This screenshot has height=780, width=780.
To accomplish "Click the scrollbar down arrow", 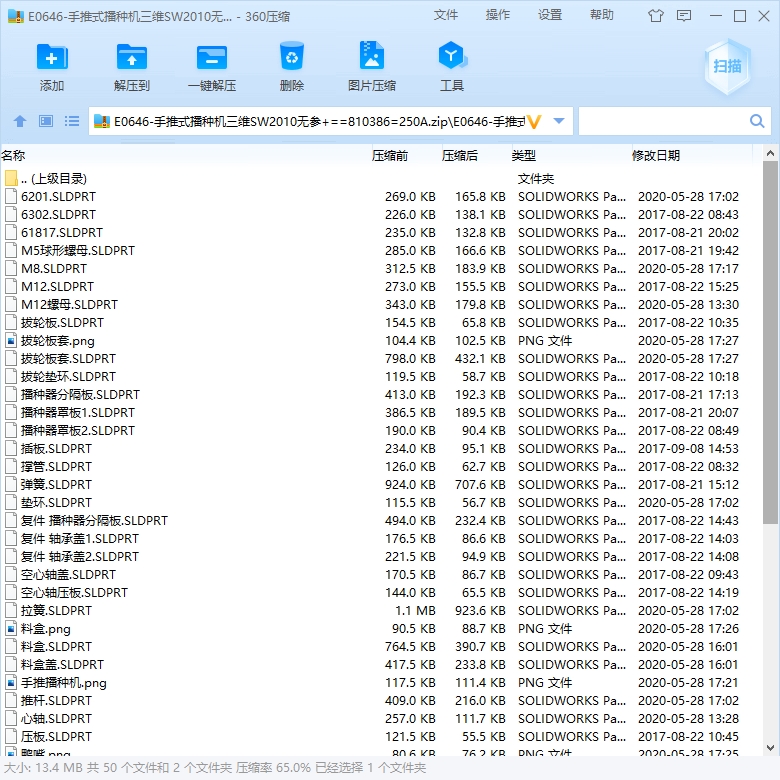I will tap(770, 748).
